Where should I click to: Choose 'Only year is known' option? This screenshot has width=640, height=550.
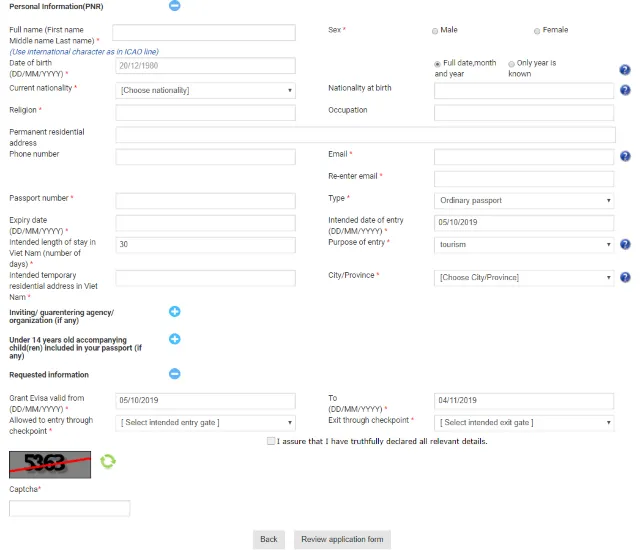coord(511,64)
